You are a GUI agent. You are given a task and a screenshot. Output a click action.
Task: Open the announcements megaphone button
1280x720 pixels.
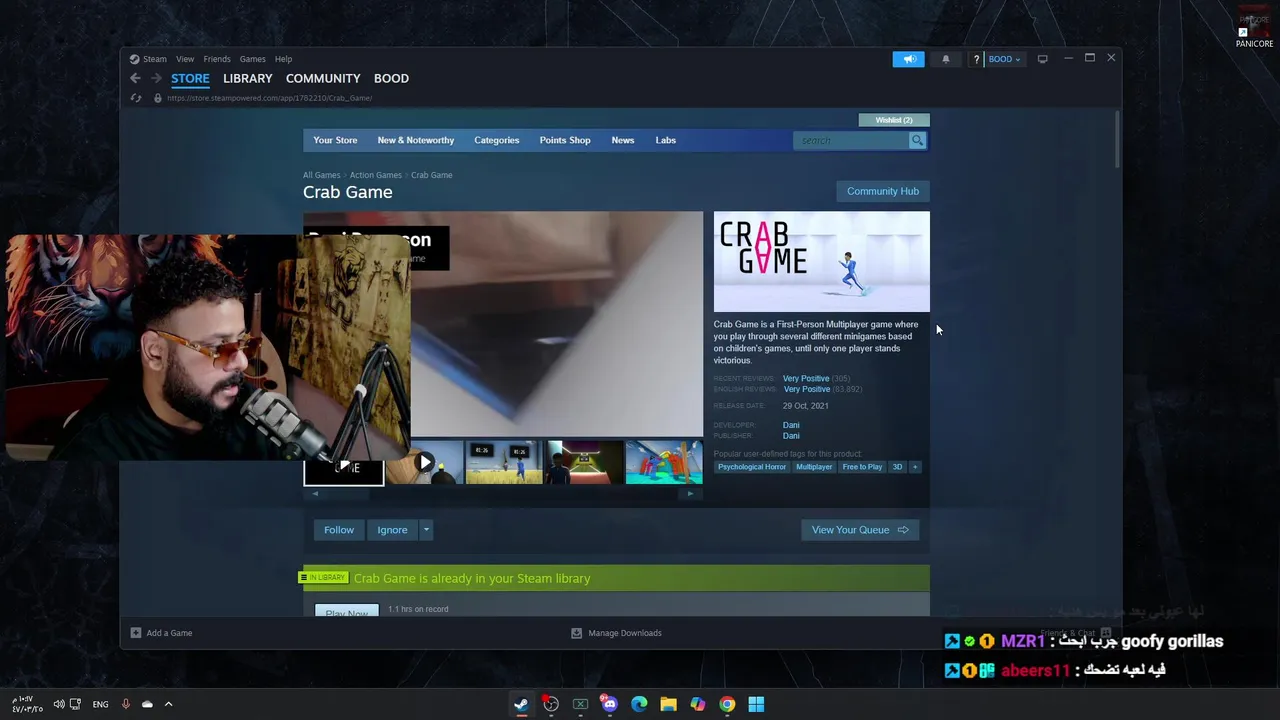[909, 59]
